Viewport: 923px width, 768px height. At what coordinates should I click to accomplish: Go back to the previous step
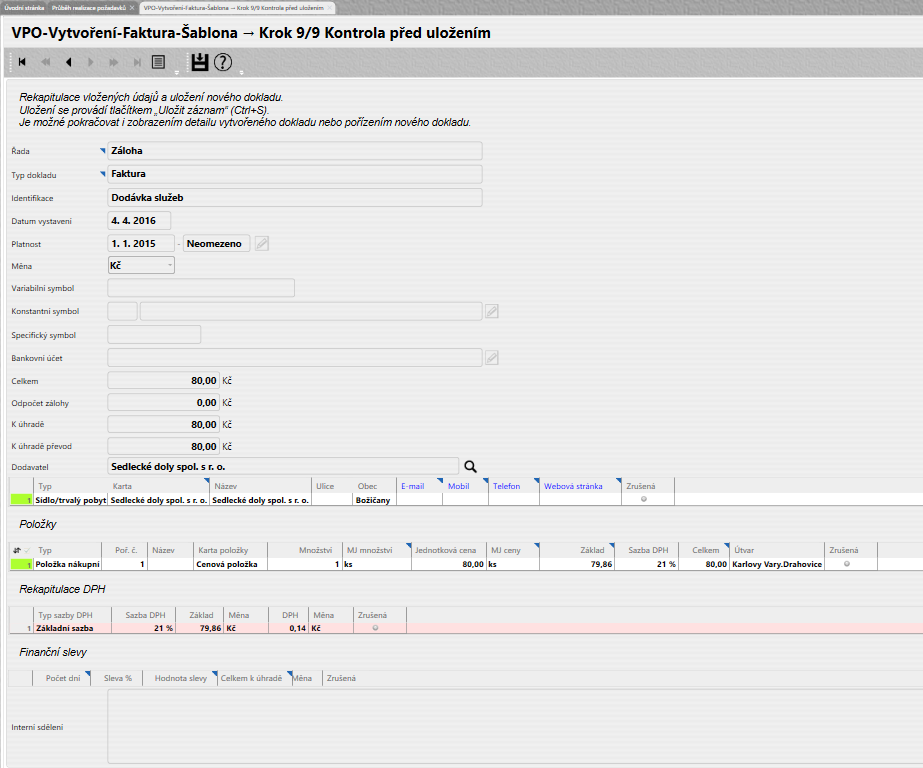pyautogui.click(x=68, y=62)
